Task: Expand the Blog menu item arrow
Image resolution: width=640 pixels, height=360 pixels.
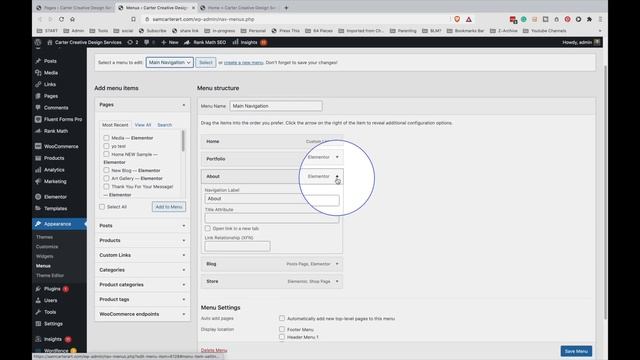Action: pos(337,264)
